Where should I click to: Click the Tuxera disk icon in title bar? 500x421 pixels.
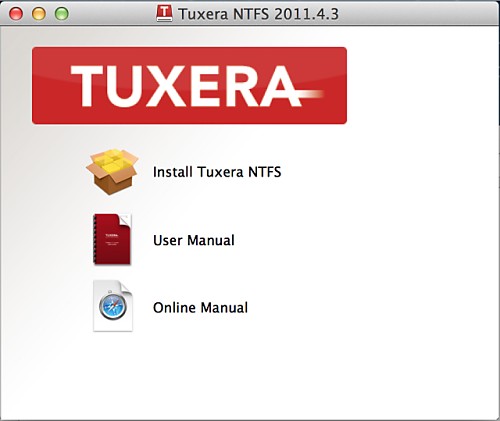pos(164,13)
